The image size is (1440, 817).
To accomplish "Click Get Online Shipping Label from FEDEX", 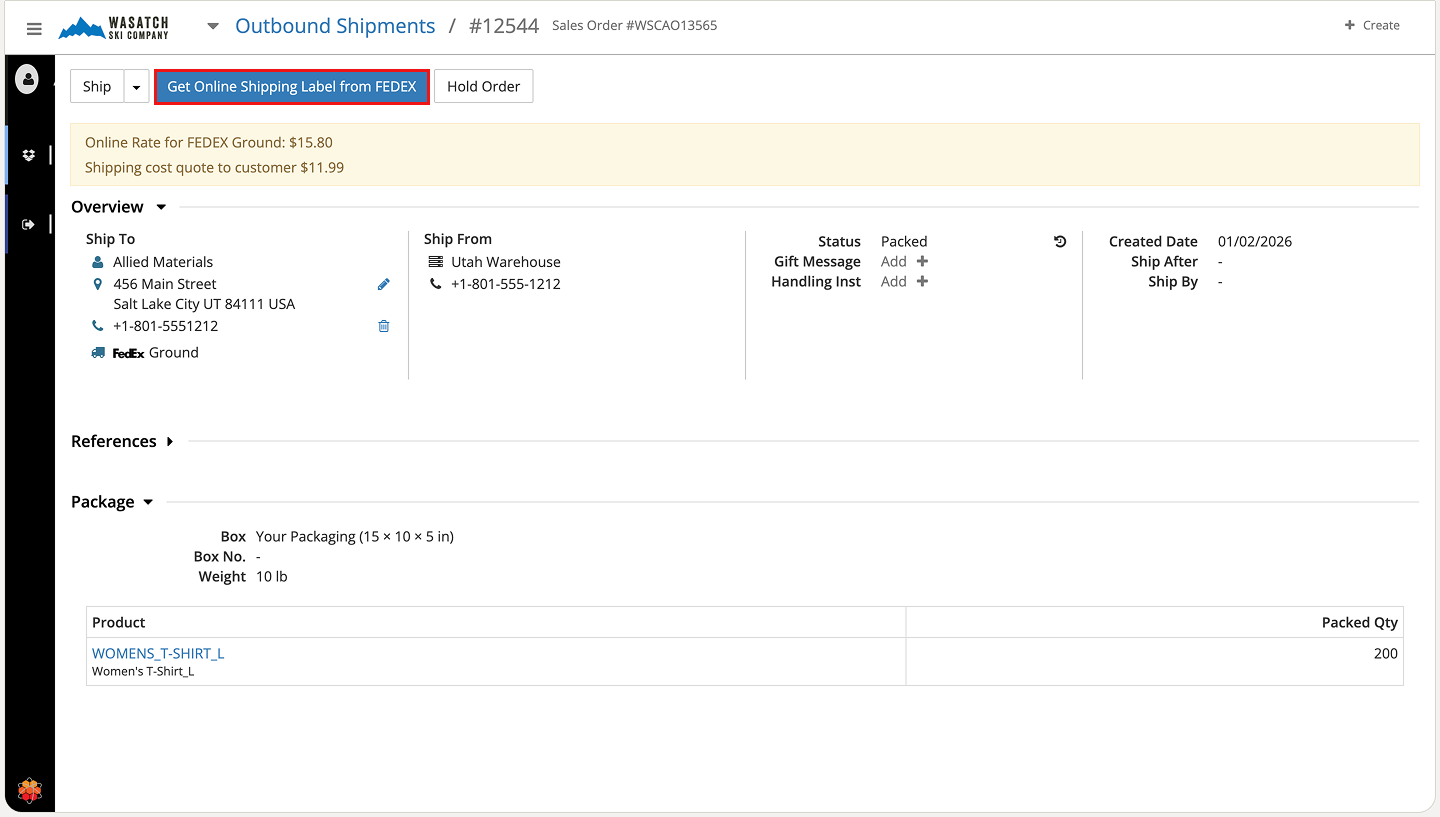I will tap(292, 87).
